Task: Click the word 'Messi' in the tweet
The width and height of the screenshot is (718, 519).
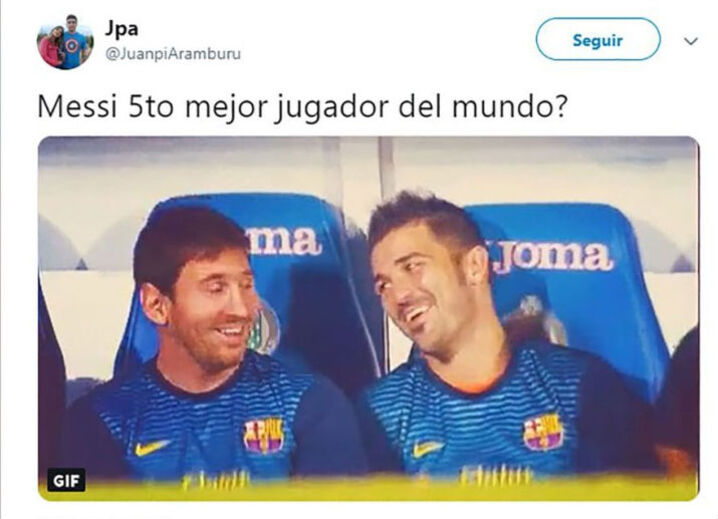Action: pyautogui.click(x=76, y=107)
